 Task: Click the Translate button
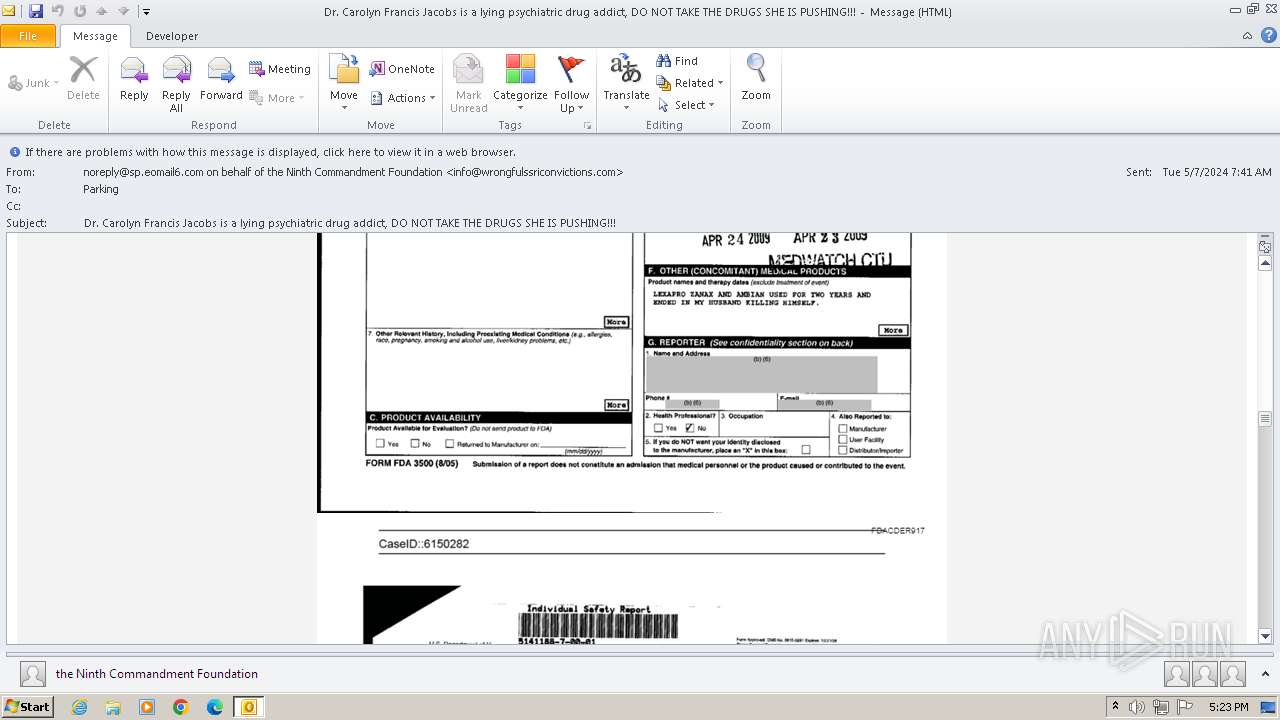626,84
